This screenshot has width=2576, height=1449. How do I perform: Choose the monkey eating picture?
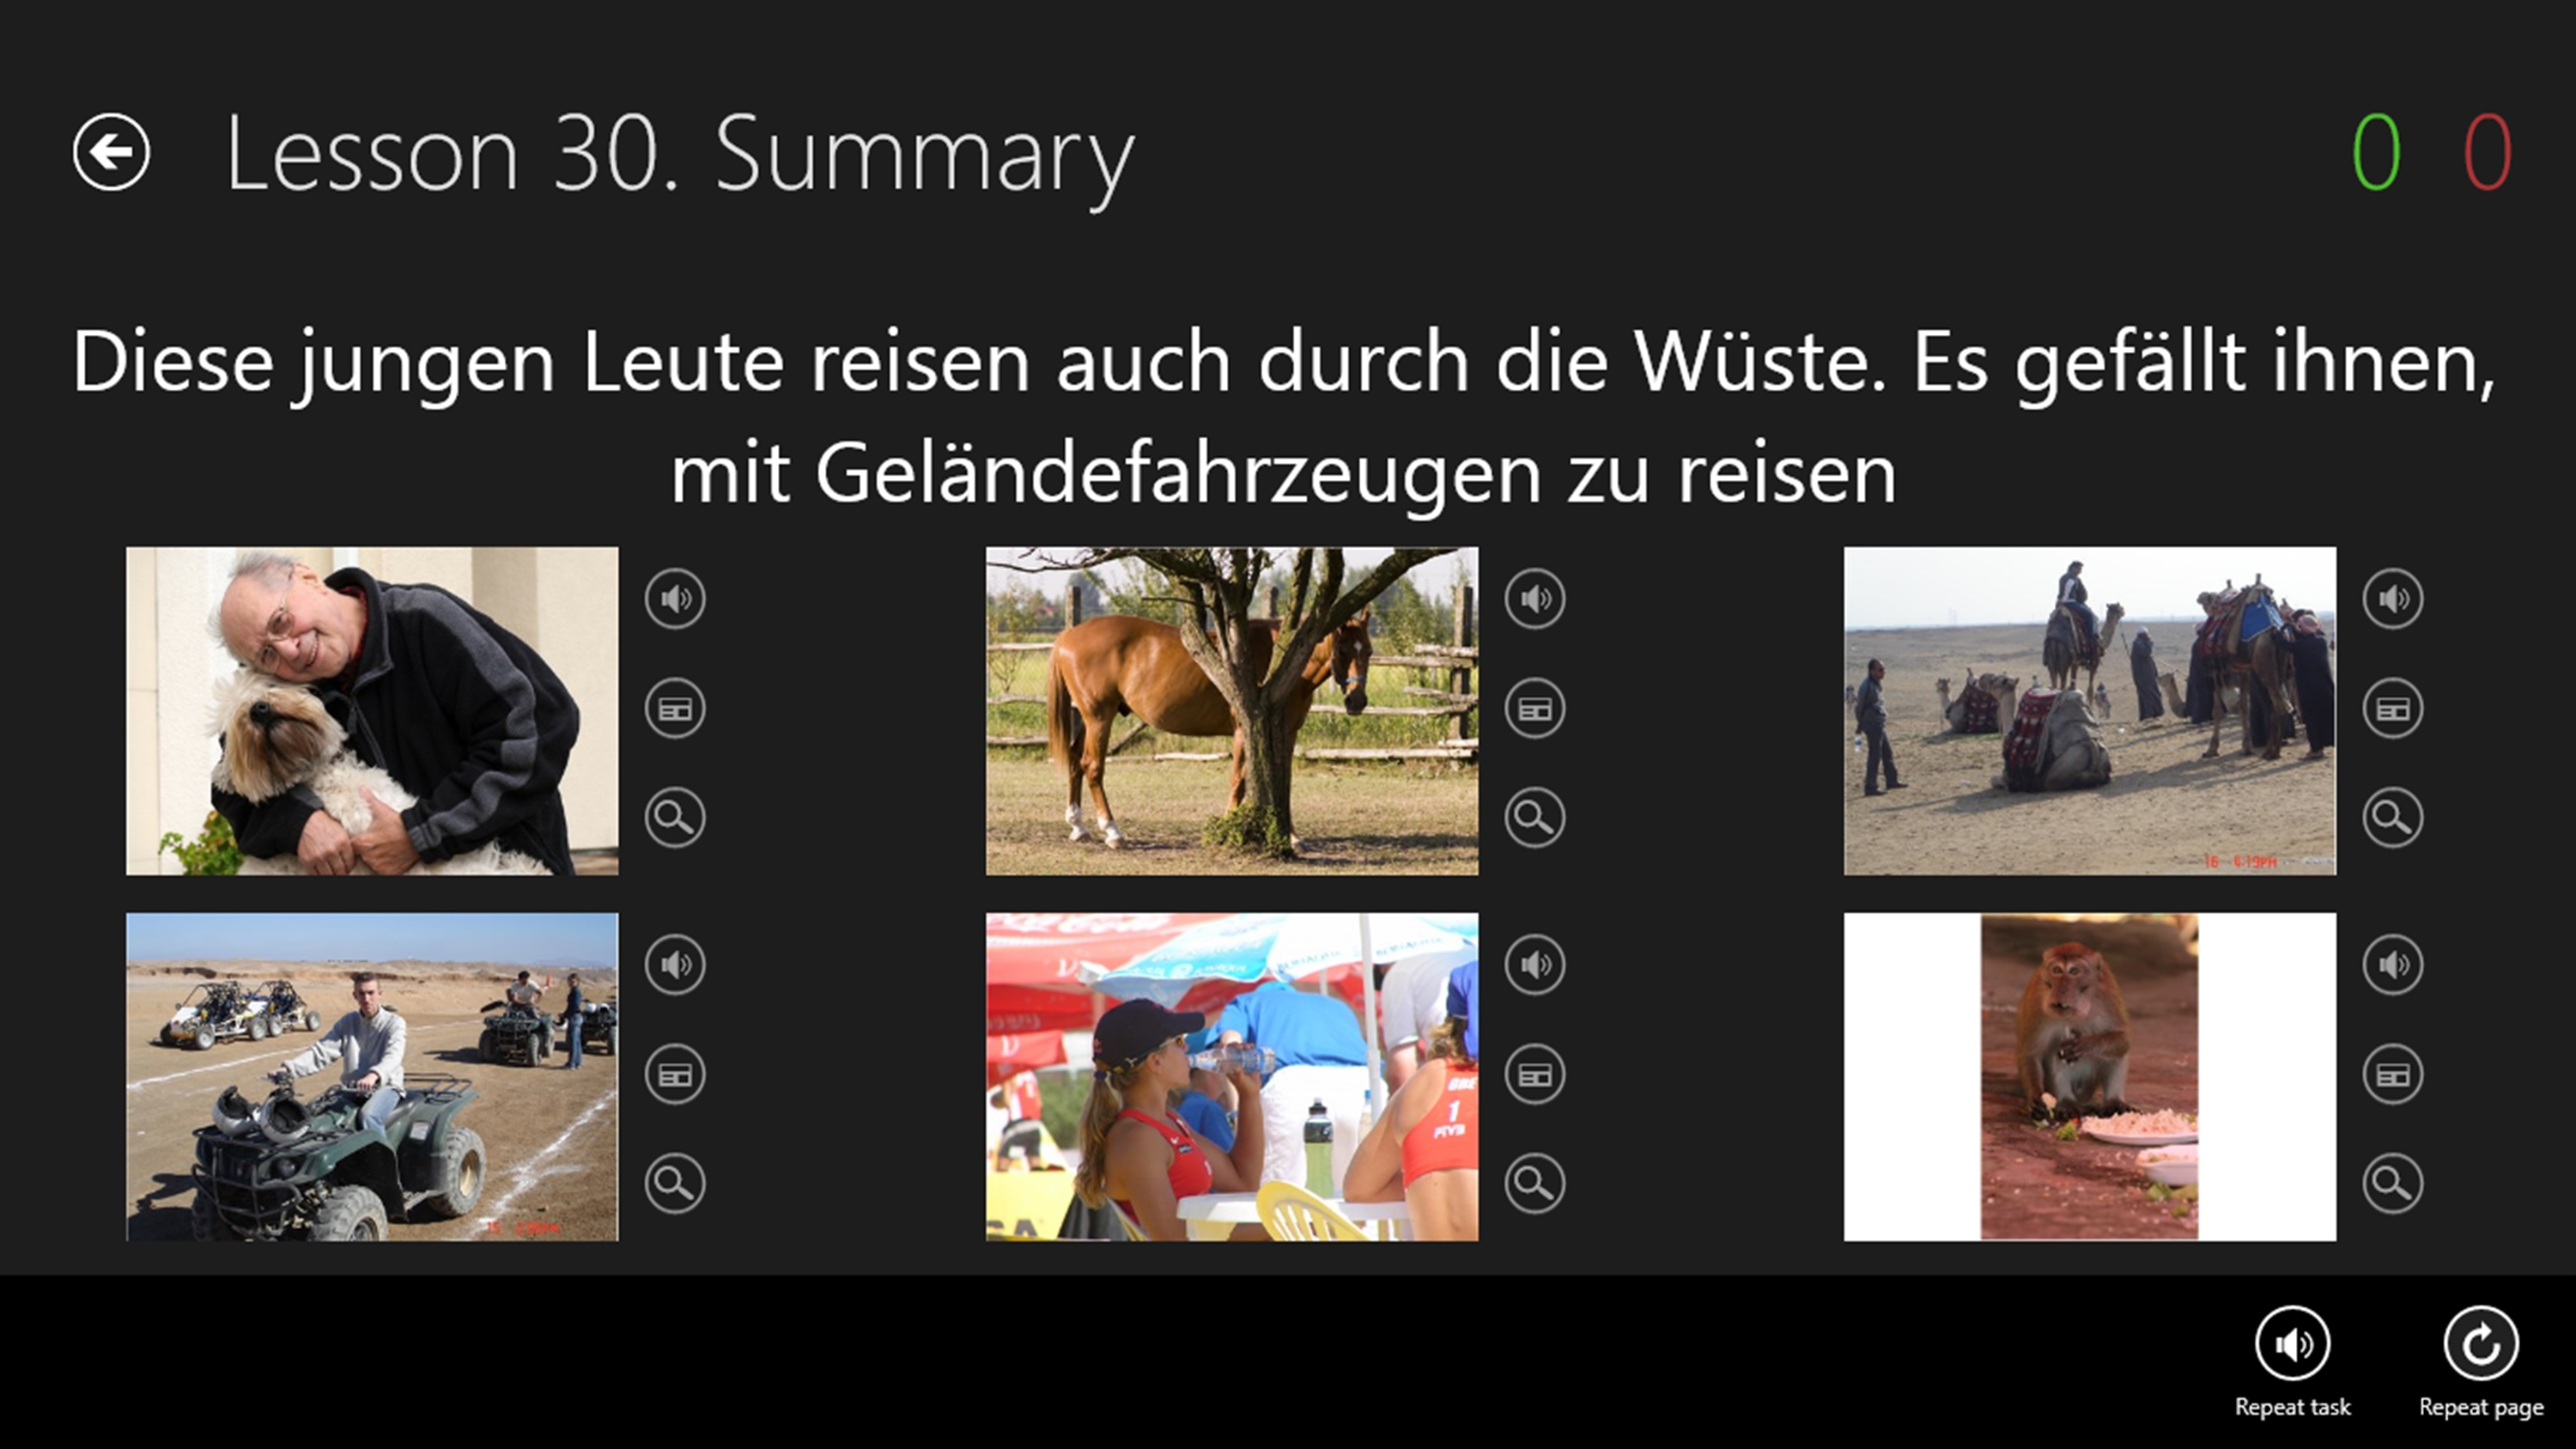click(x=2090, y=1077)
